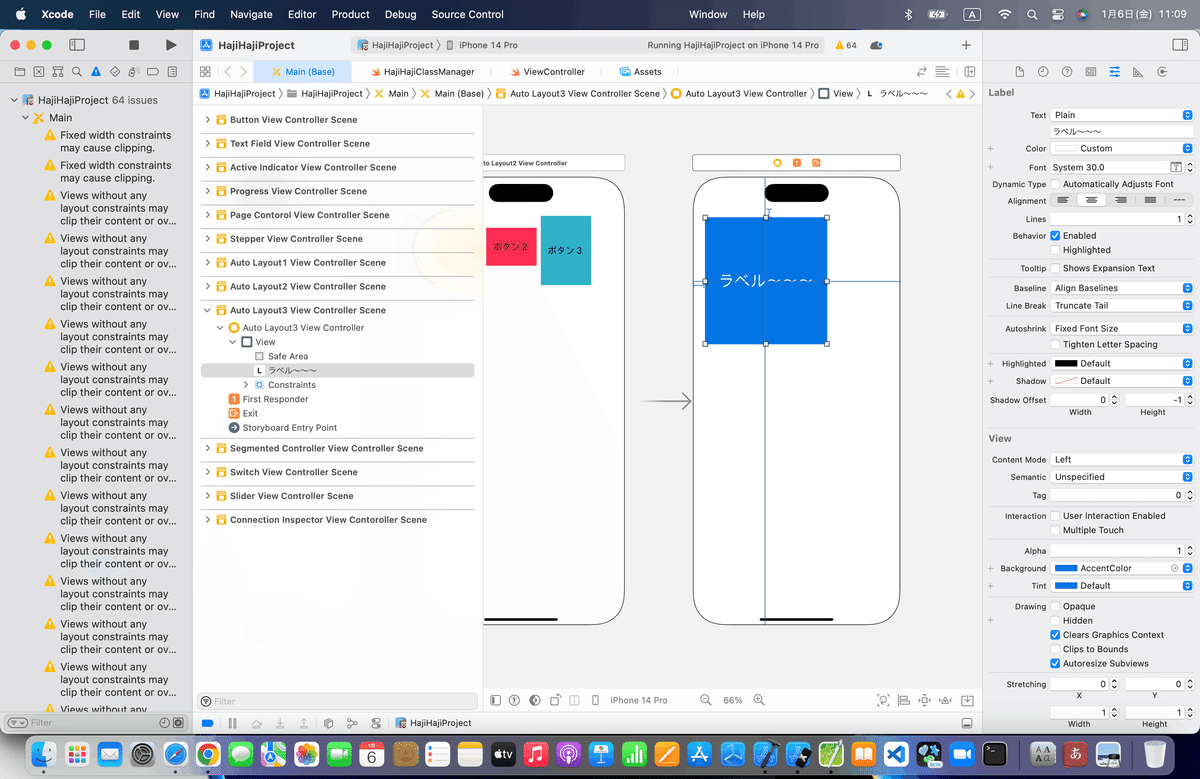The height and width of the screenshot is (779, 1200).
Task: Open the project navigator folder icon
Action: coord(18,72)
